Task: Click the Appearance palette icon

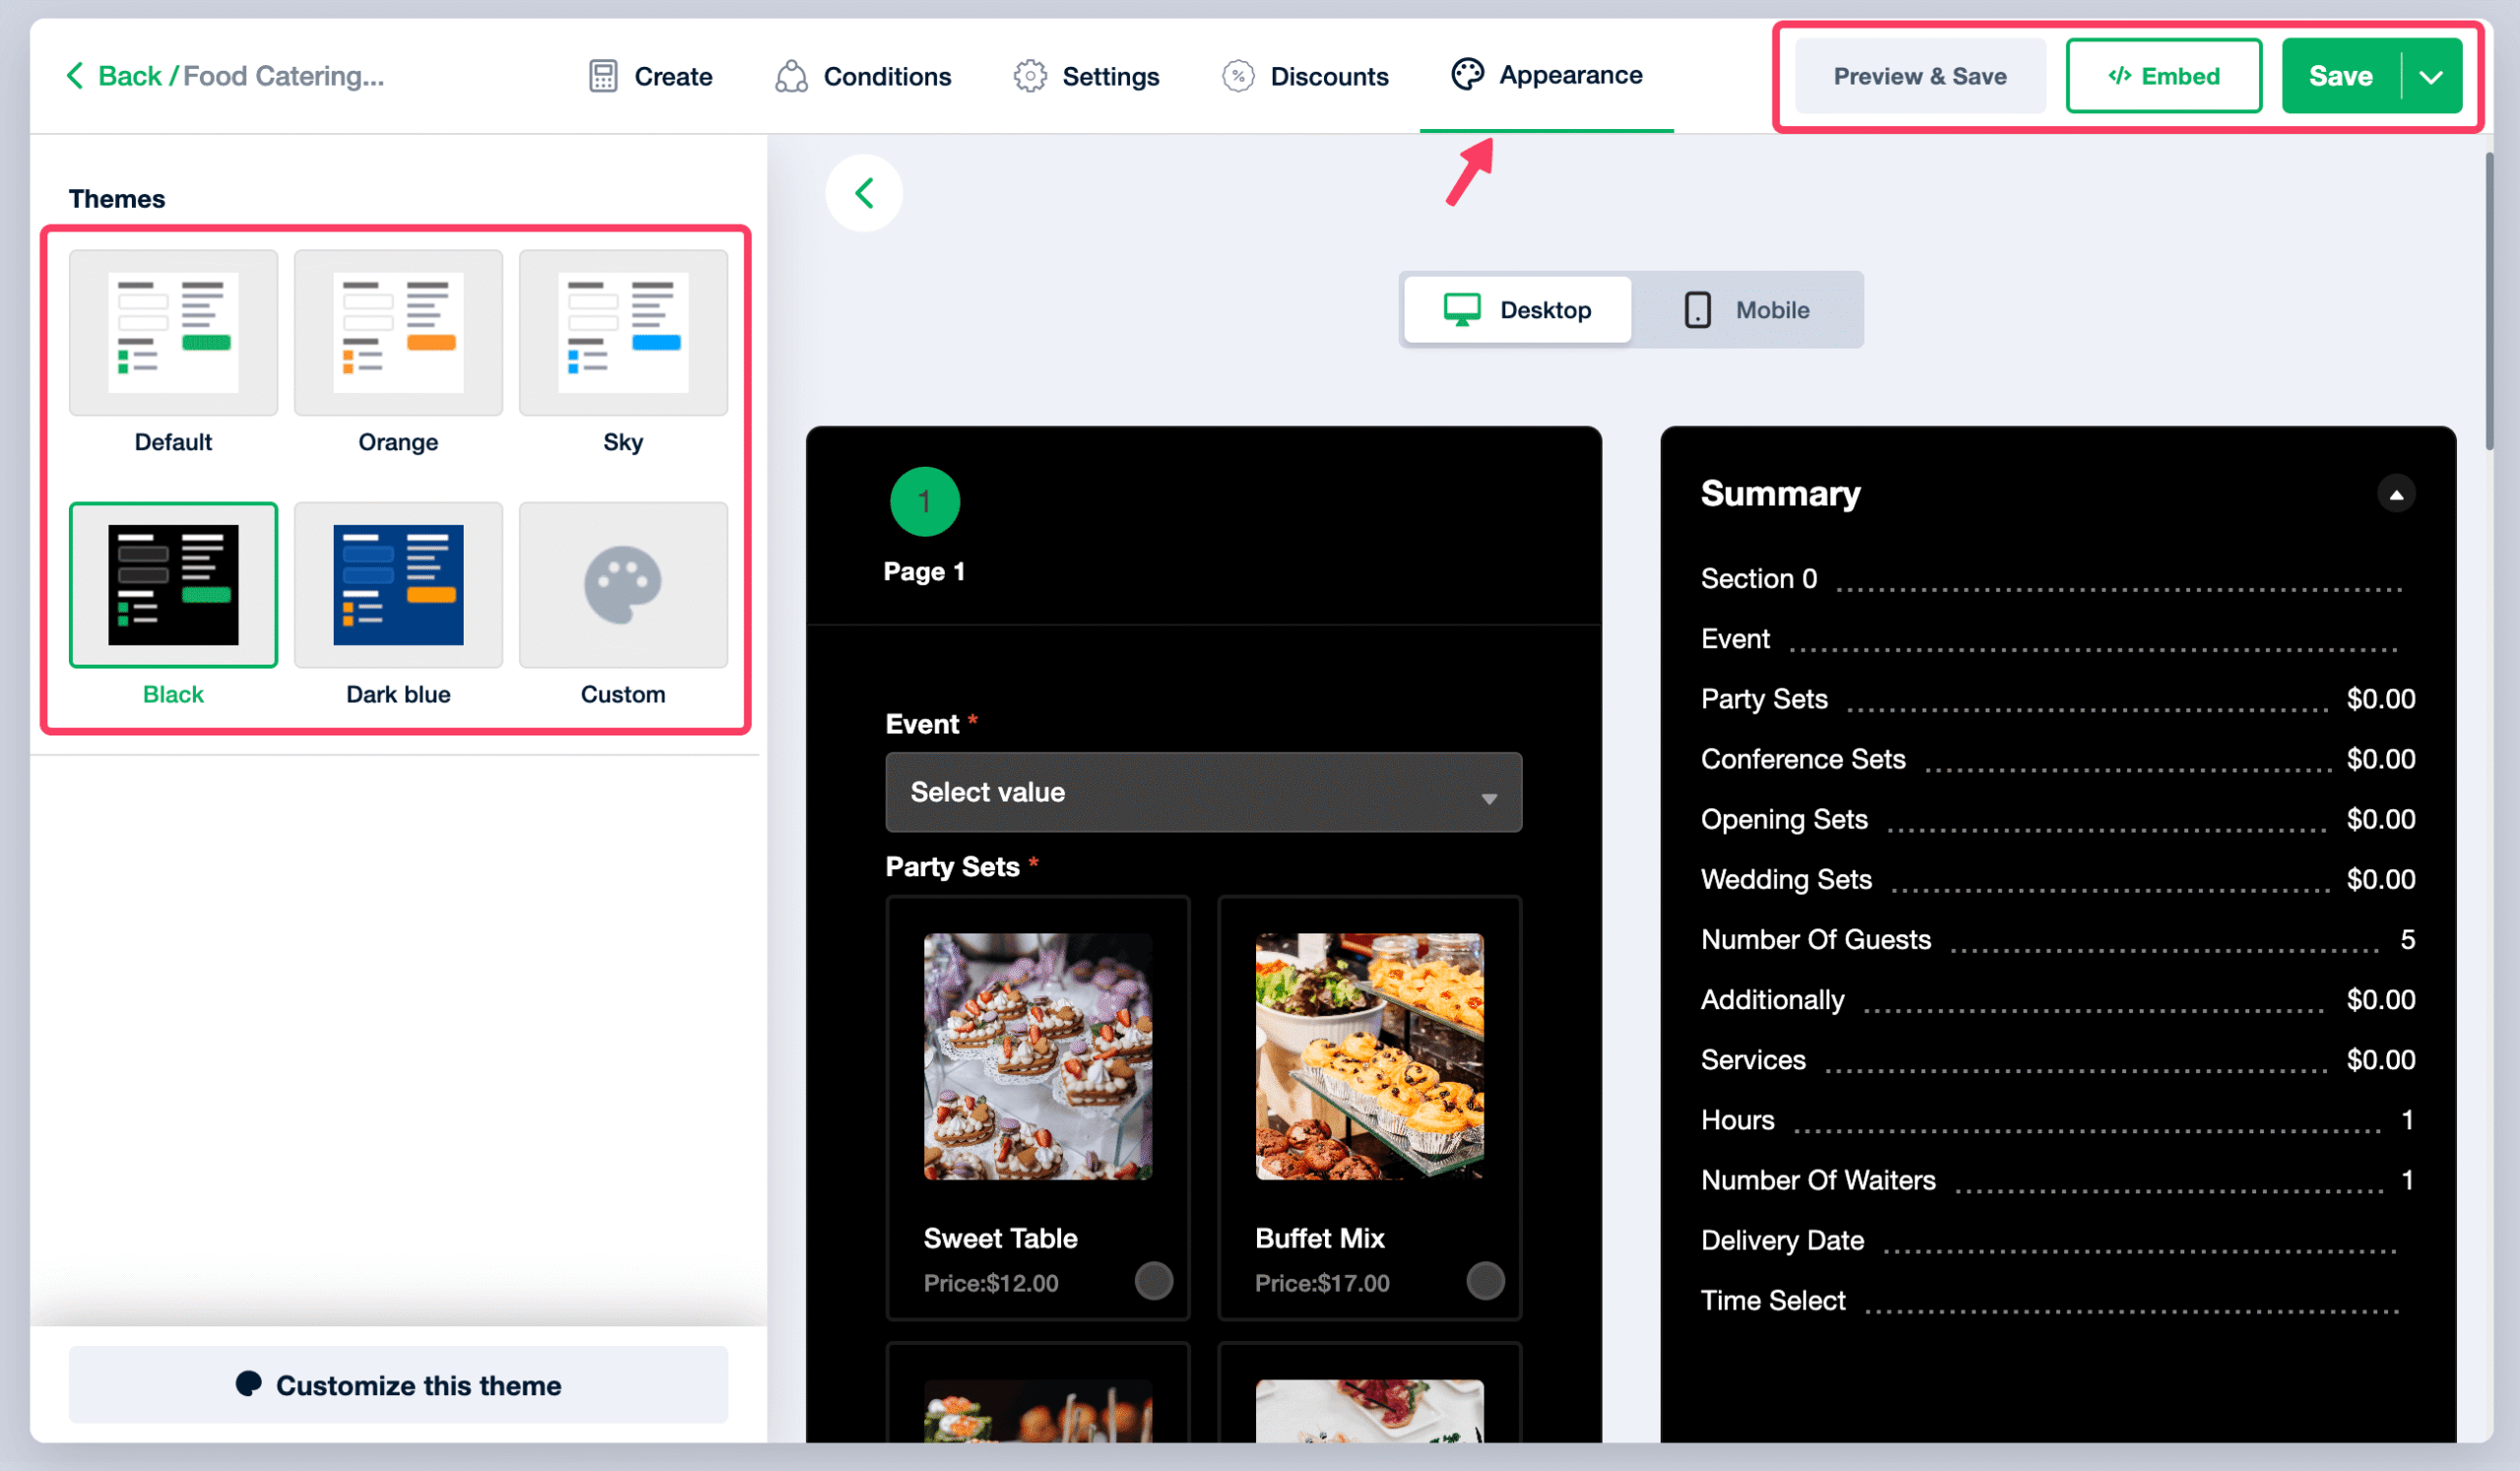Action: 1467,75
